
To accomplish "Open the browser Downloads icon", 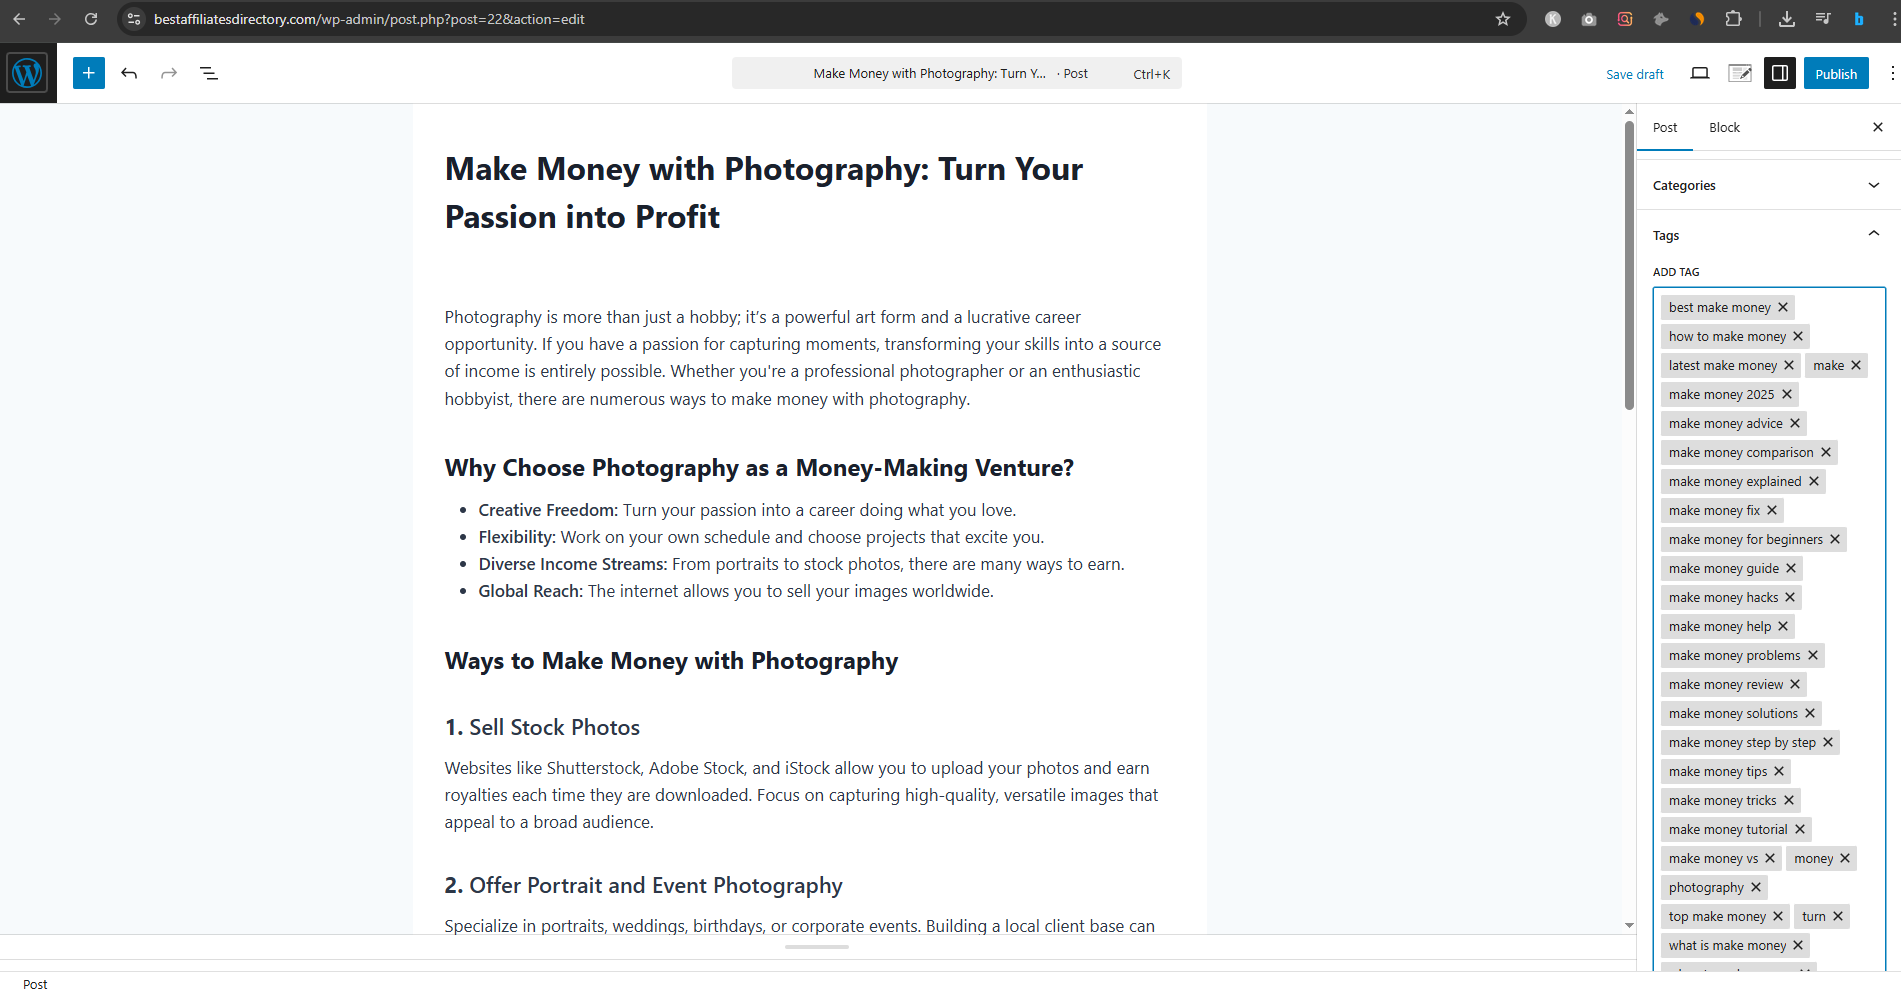I will point(1787,18).
